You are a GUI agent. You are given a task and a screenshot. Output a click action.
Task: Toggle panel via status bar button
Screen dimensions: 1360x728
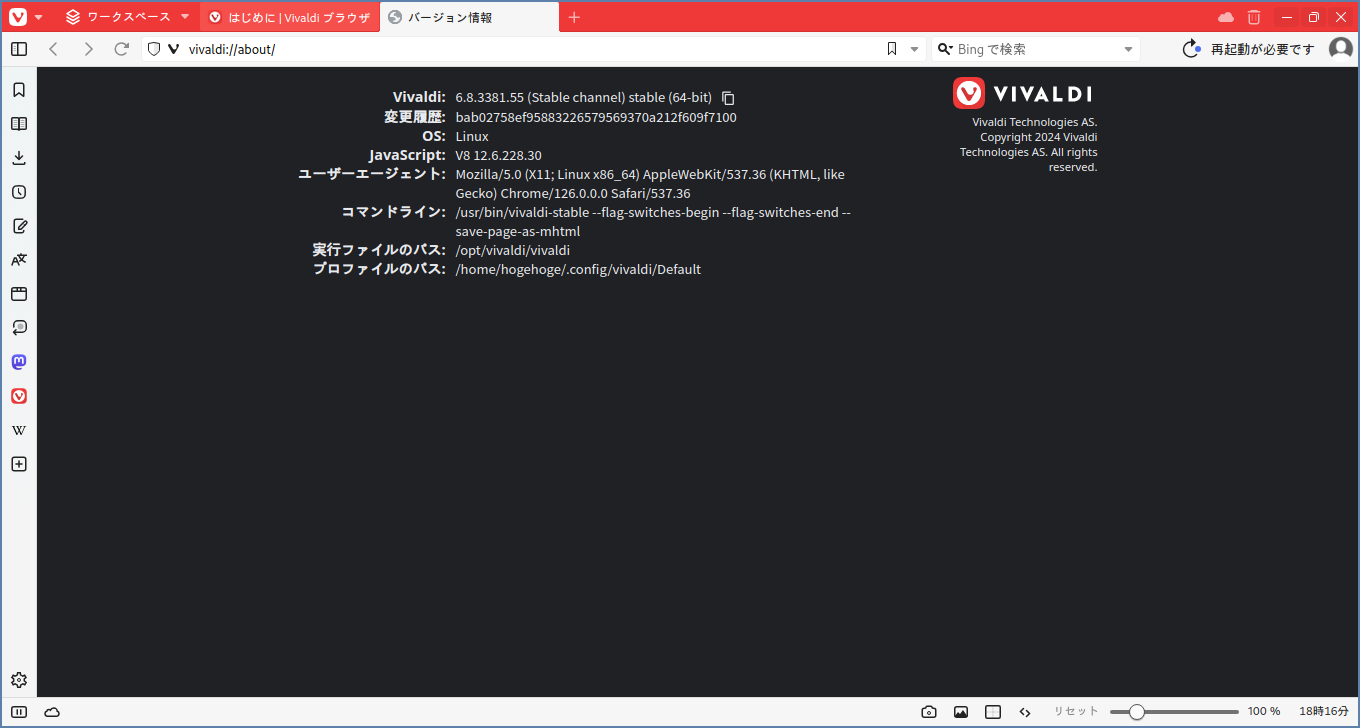(x=19, y=712)
